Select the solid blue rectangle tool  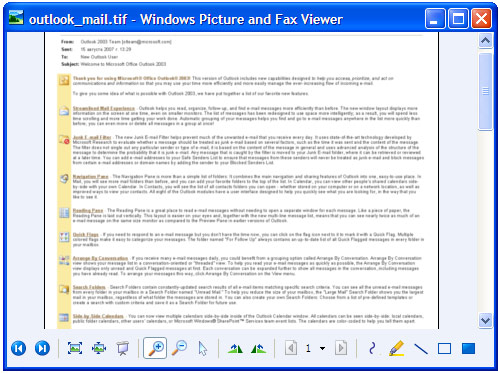point(468,349)
